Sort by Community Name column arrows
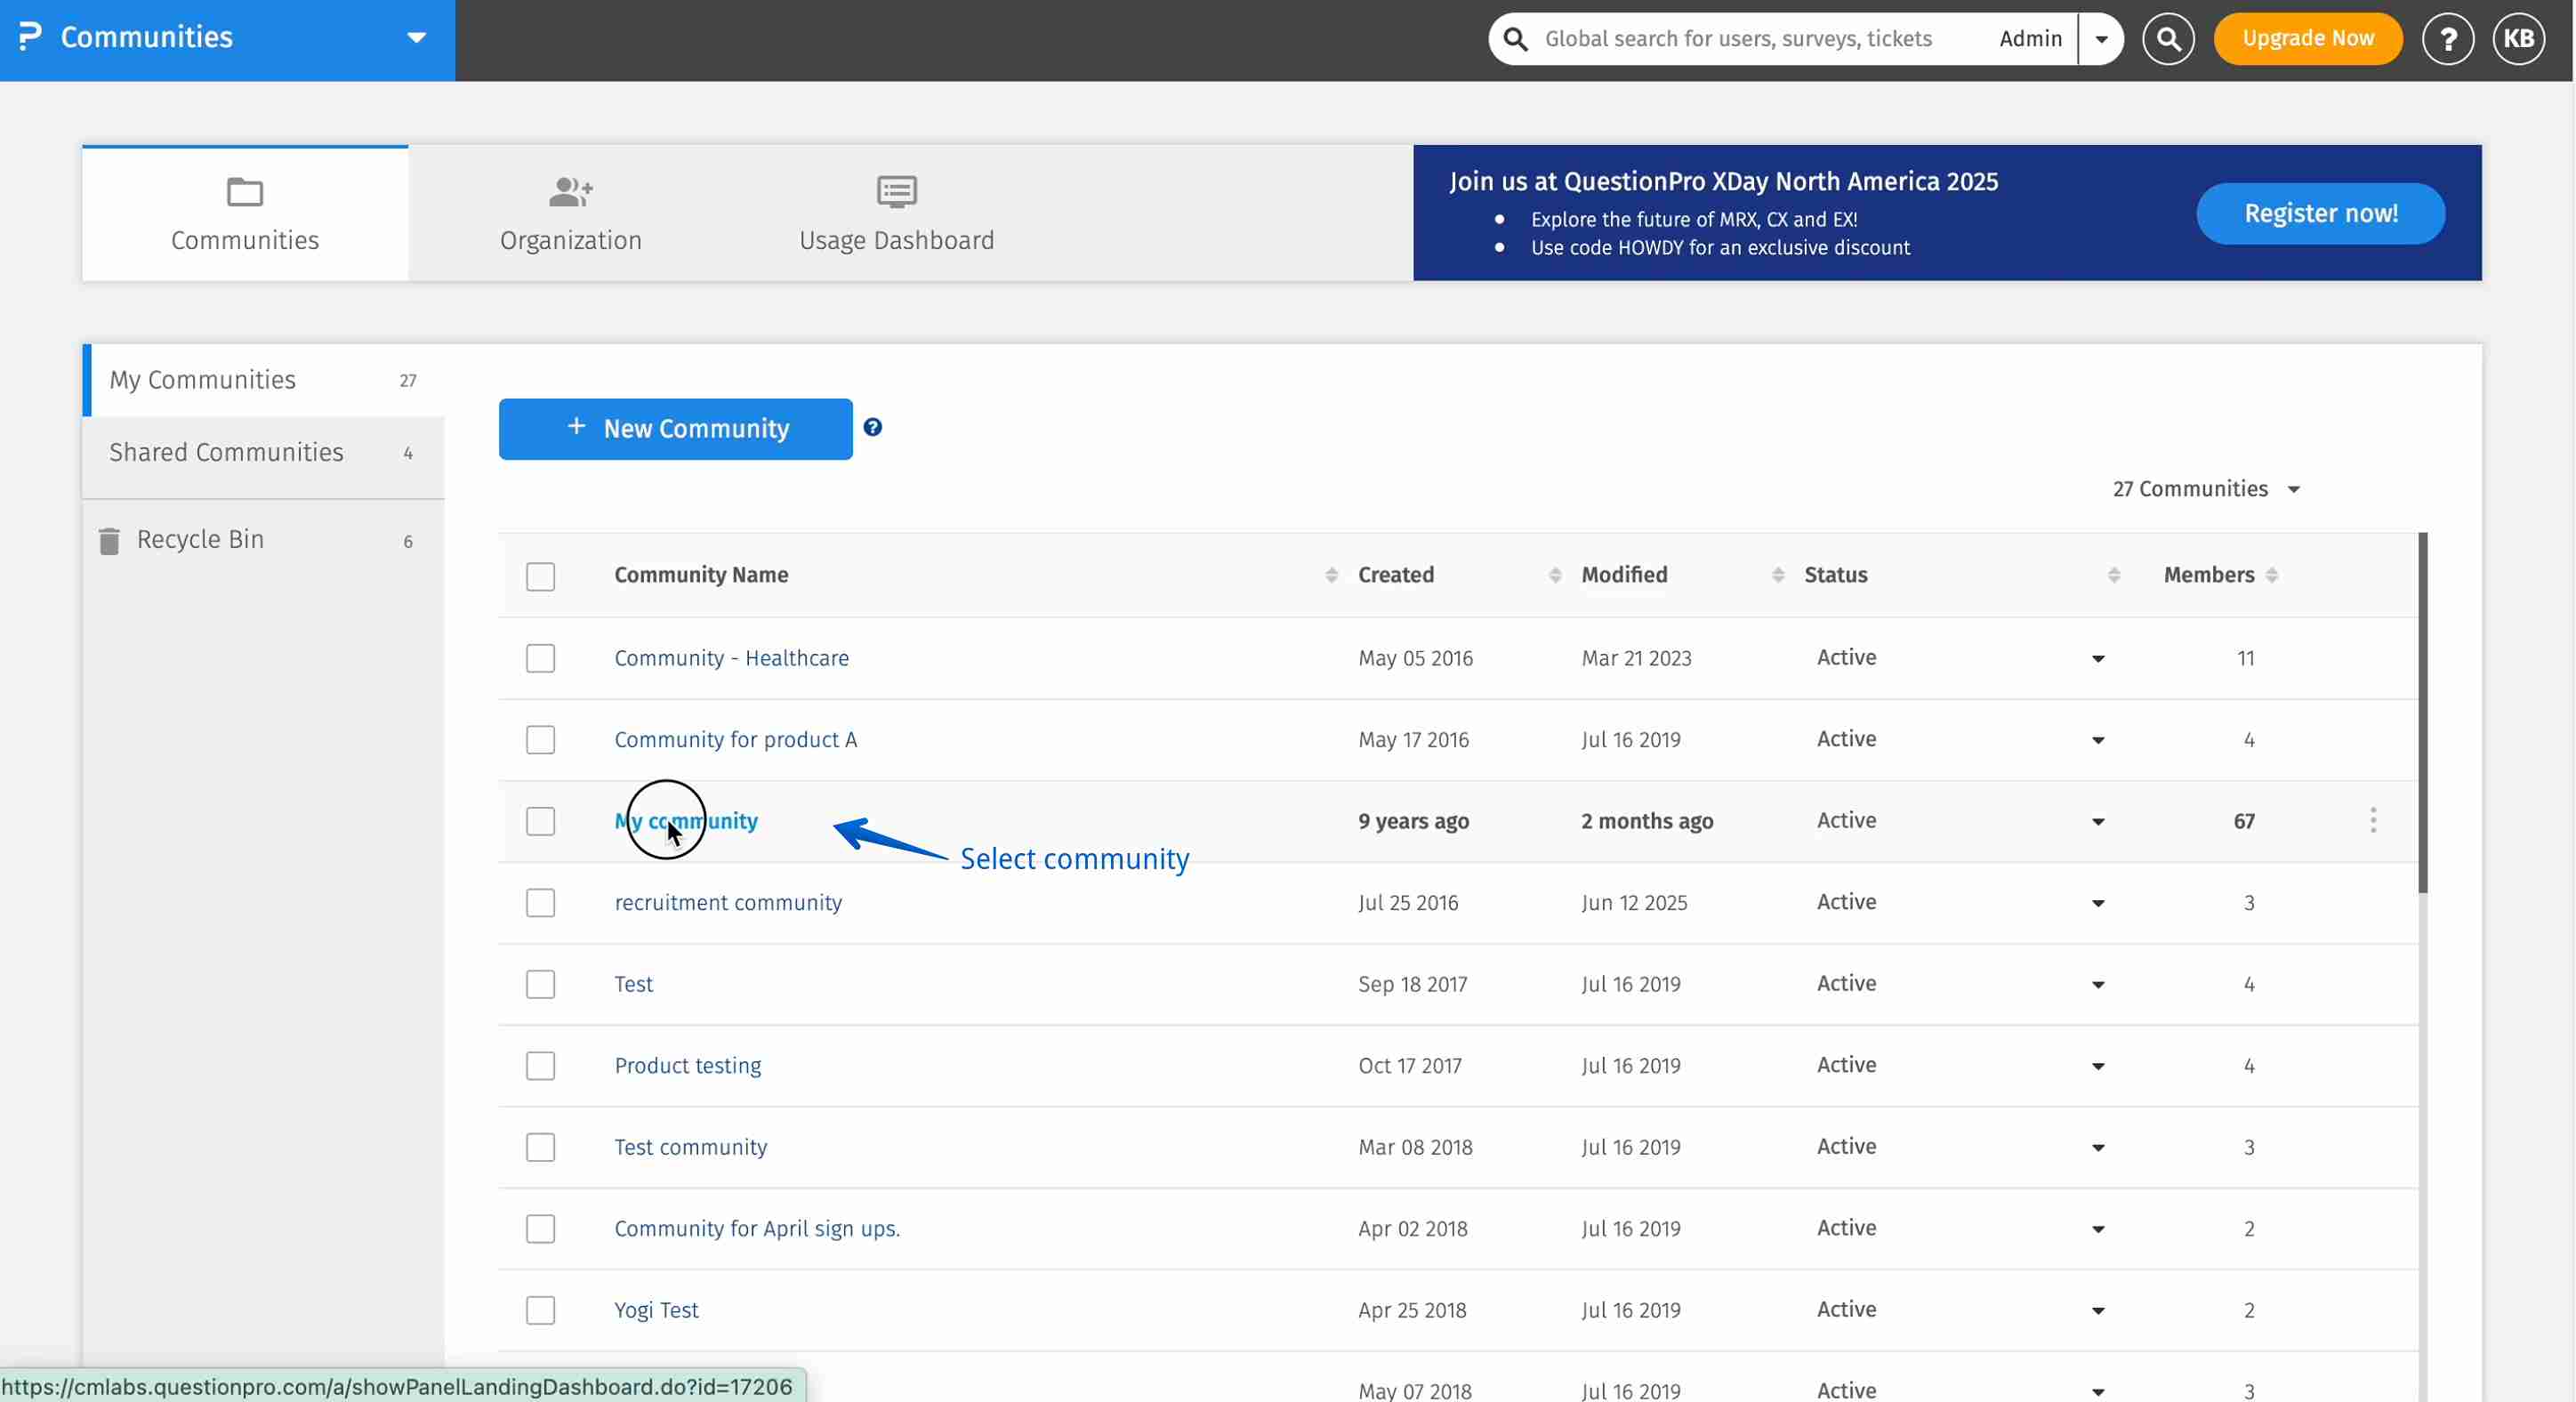 (1330, 575)
